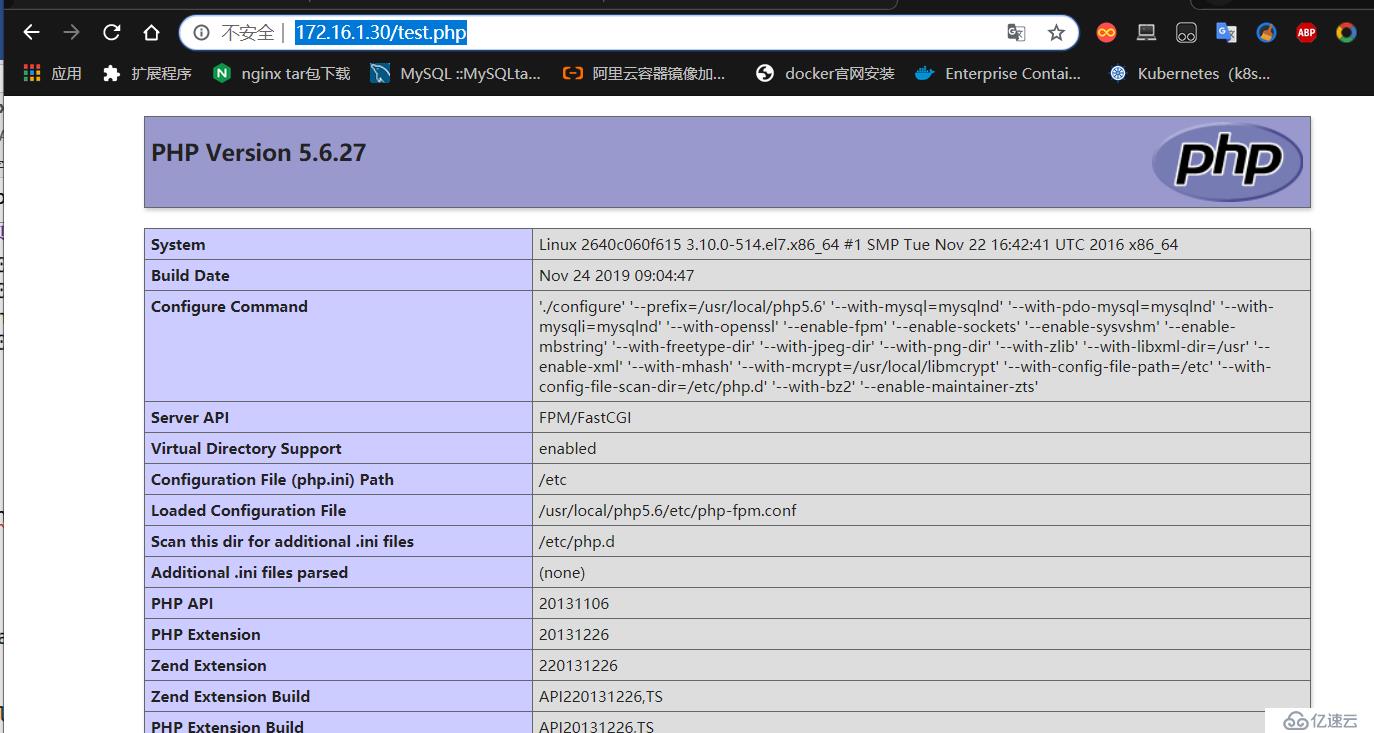
Task: Click the Chrome colored circle icon at toolbar end
Action: tap(1346, 33)
